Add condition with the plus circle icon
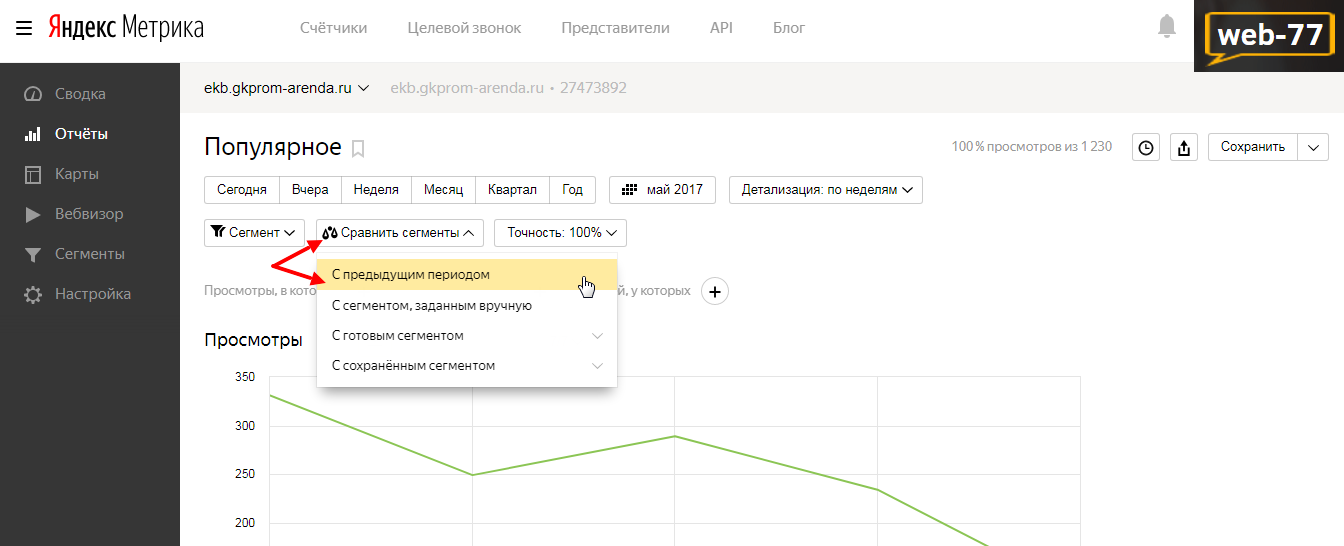The height and width of the screenshot is (546, 1344). 715,291
